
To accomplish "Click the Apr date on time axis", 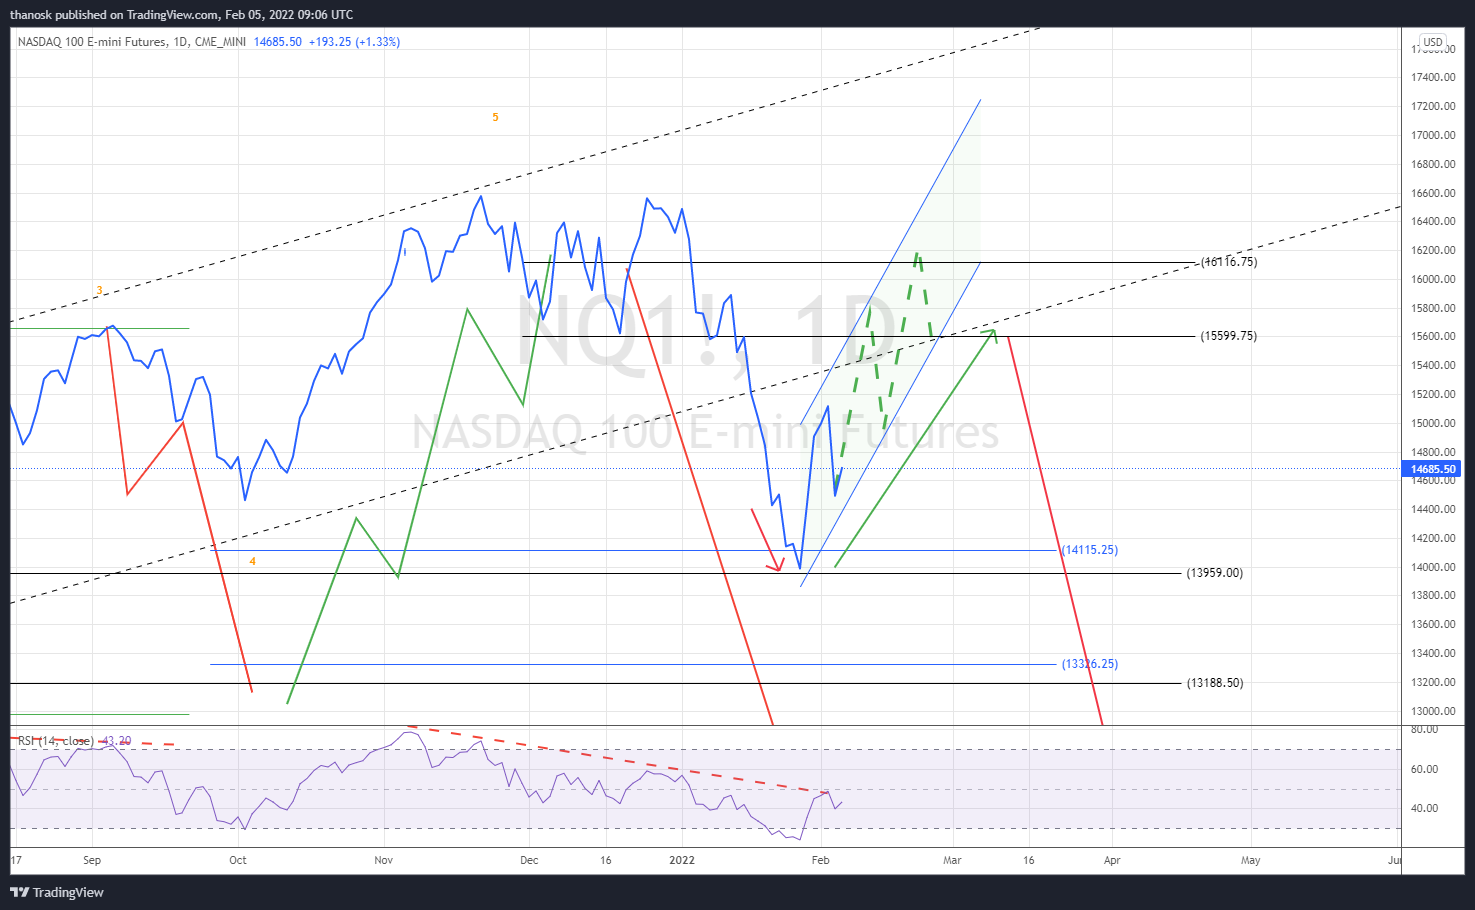I will 1112,860.
